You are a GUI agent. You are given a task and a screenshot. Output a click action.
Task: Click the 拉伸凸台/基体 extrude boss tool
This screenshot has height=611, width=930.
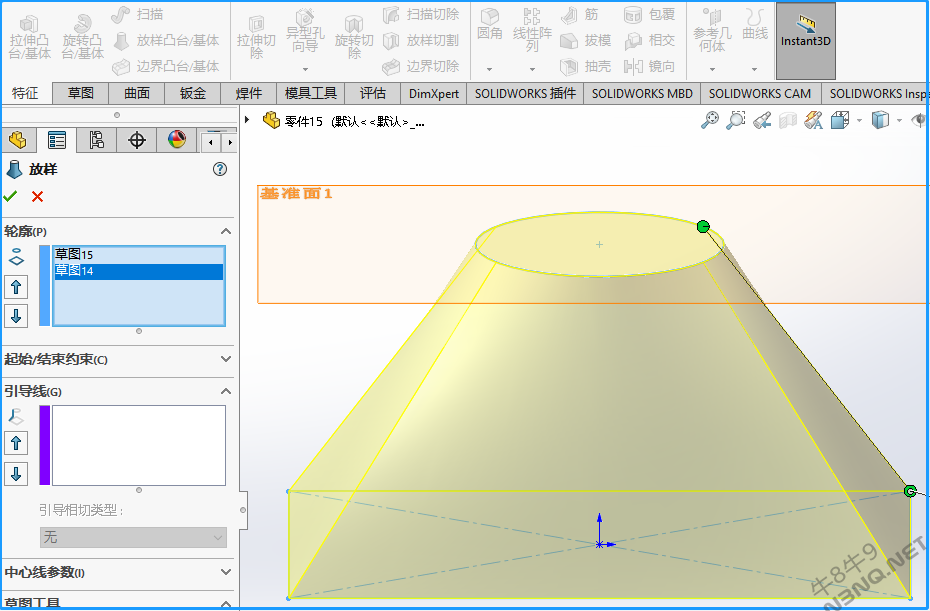30,38
